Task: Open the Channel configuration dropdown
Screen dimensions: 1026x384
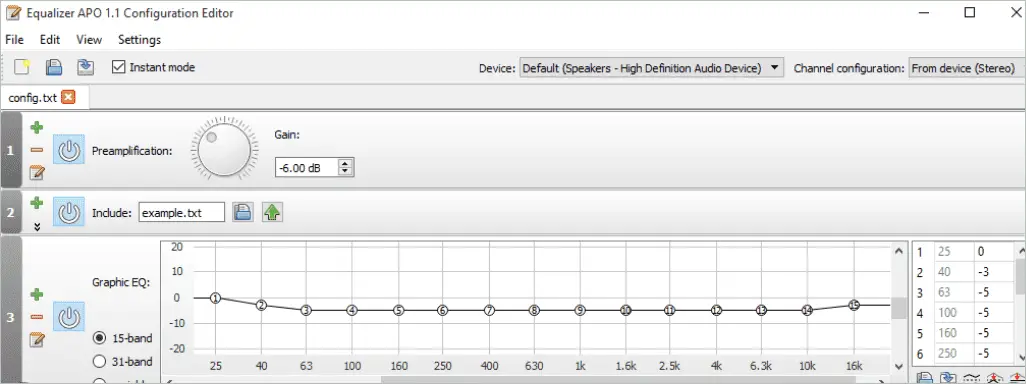Action: pos(966,68)
